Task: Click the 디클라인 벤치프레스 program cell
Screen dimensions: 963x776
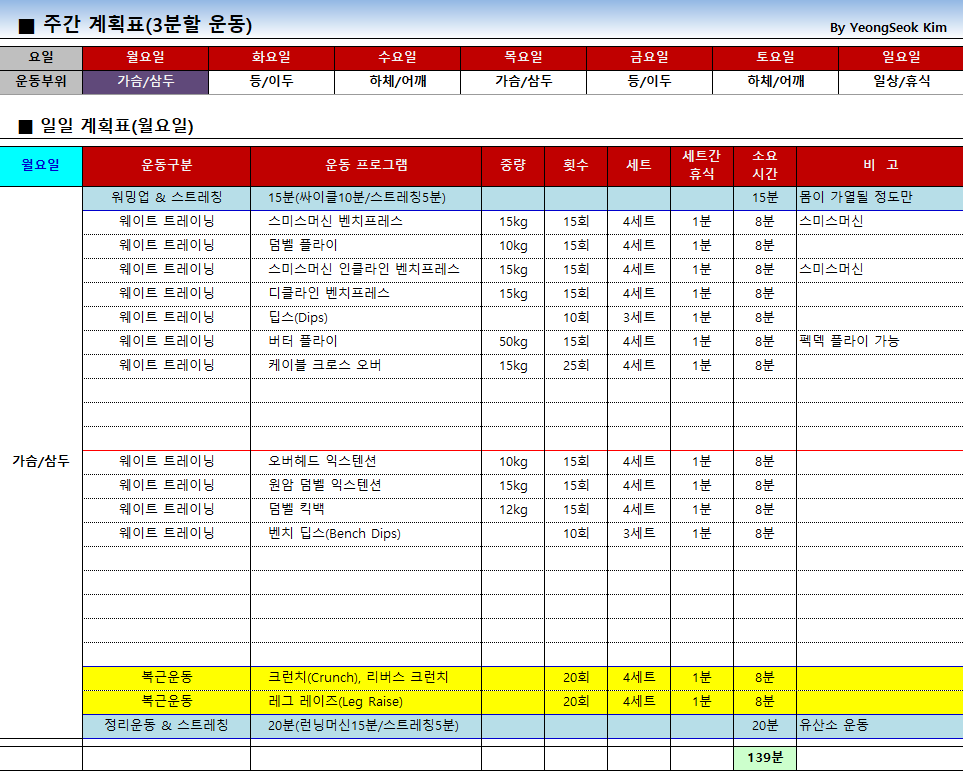Action: point(366,293)
